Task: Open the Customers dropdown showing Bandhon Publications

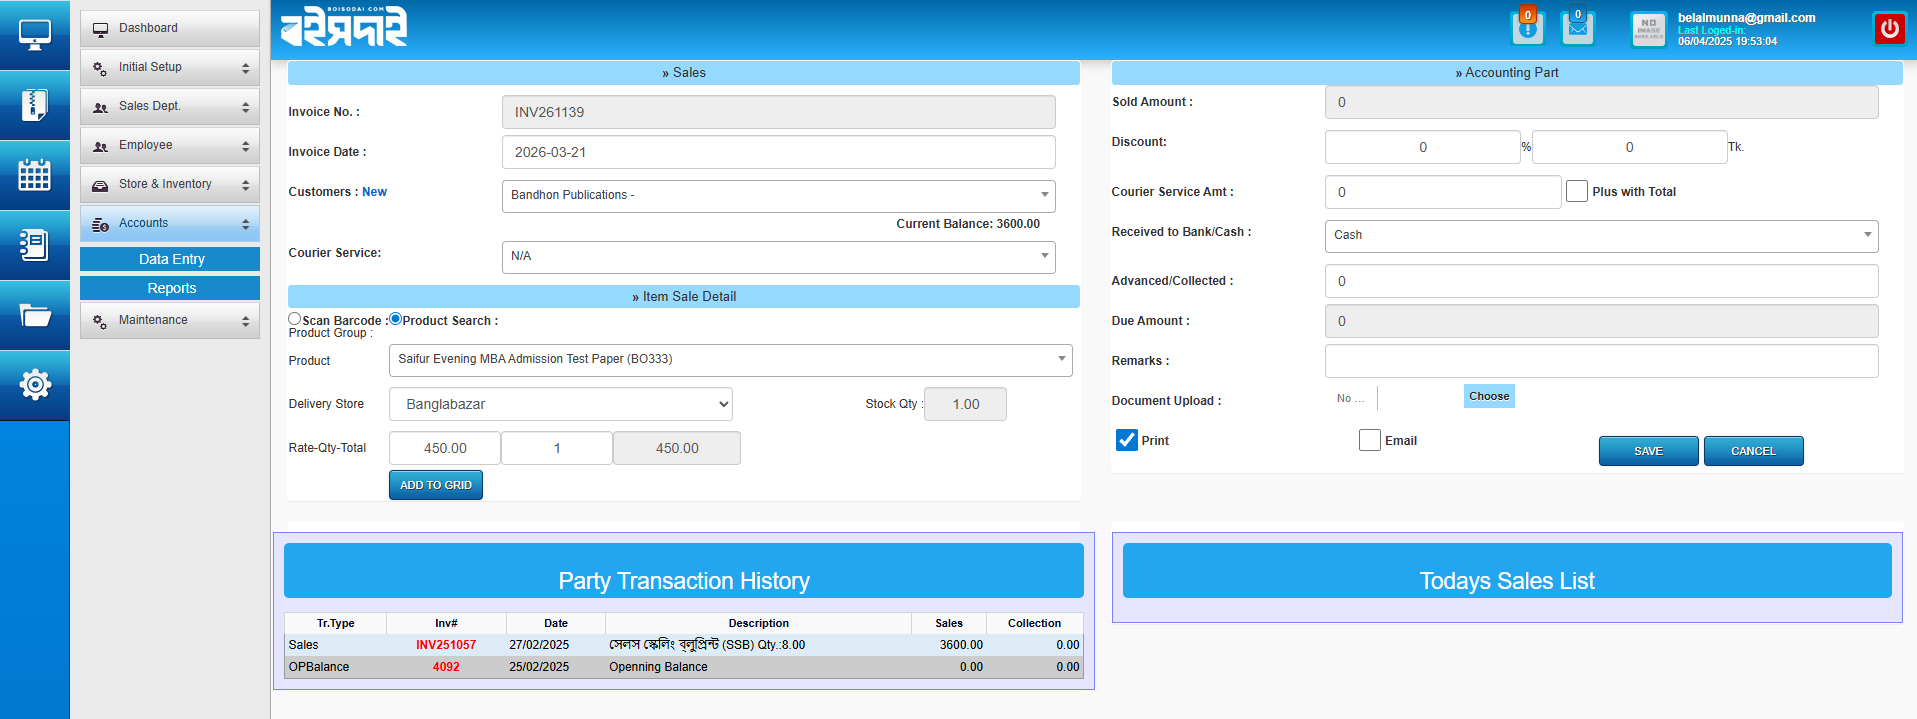Action: click(778, 195)
